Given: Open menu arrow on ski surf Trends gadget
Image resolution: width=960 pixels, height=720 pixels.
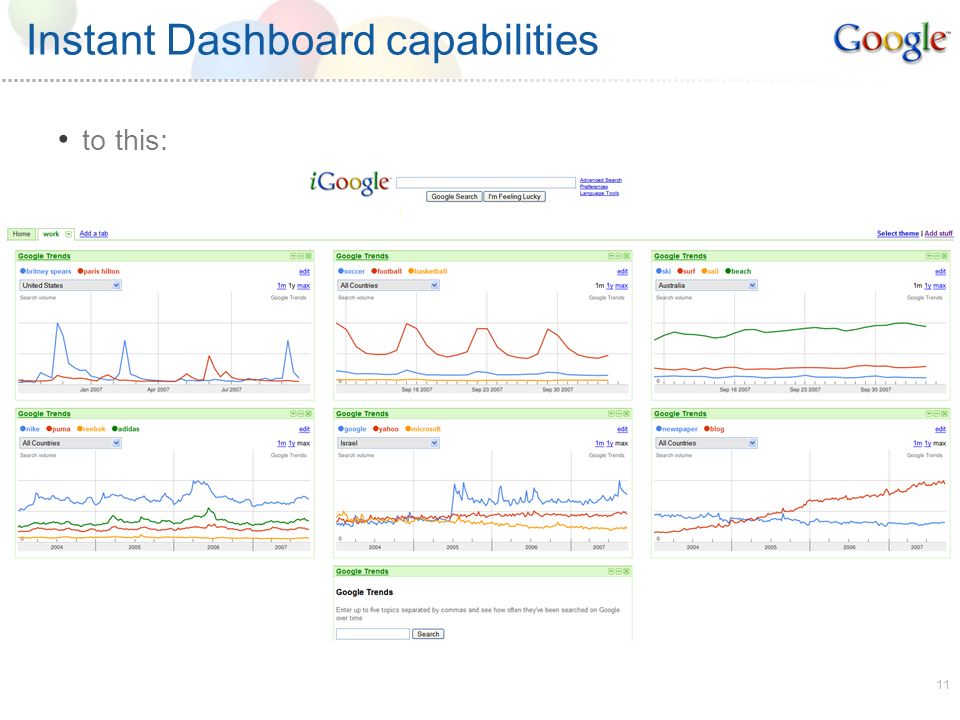Looking at the screenshot, I should [929, 256].
